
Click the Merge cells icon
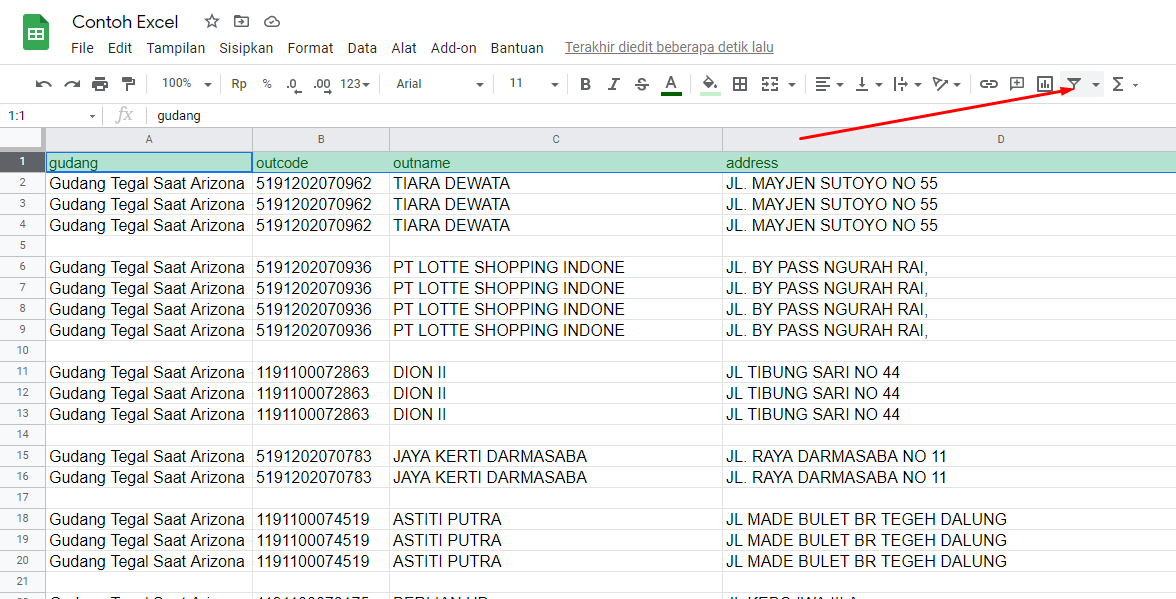[x=770, y=84]
